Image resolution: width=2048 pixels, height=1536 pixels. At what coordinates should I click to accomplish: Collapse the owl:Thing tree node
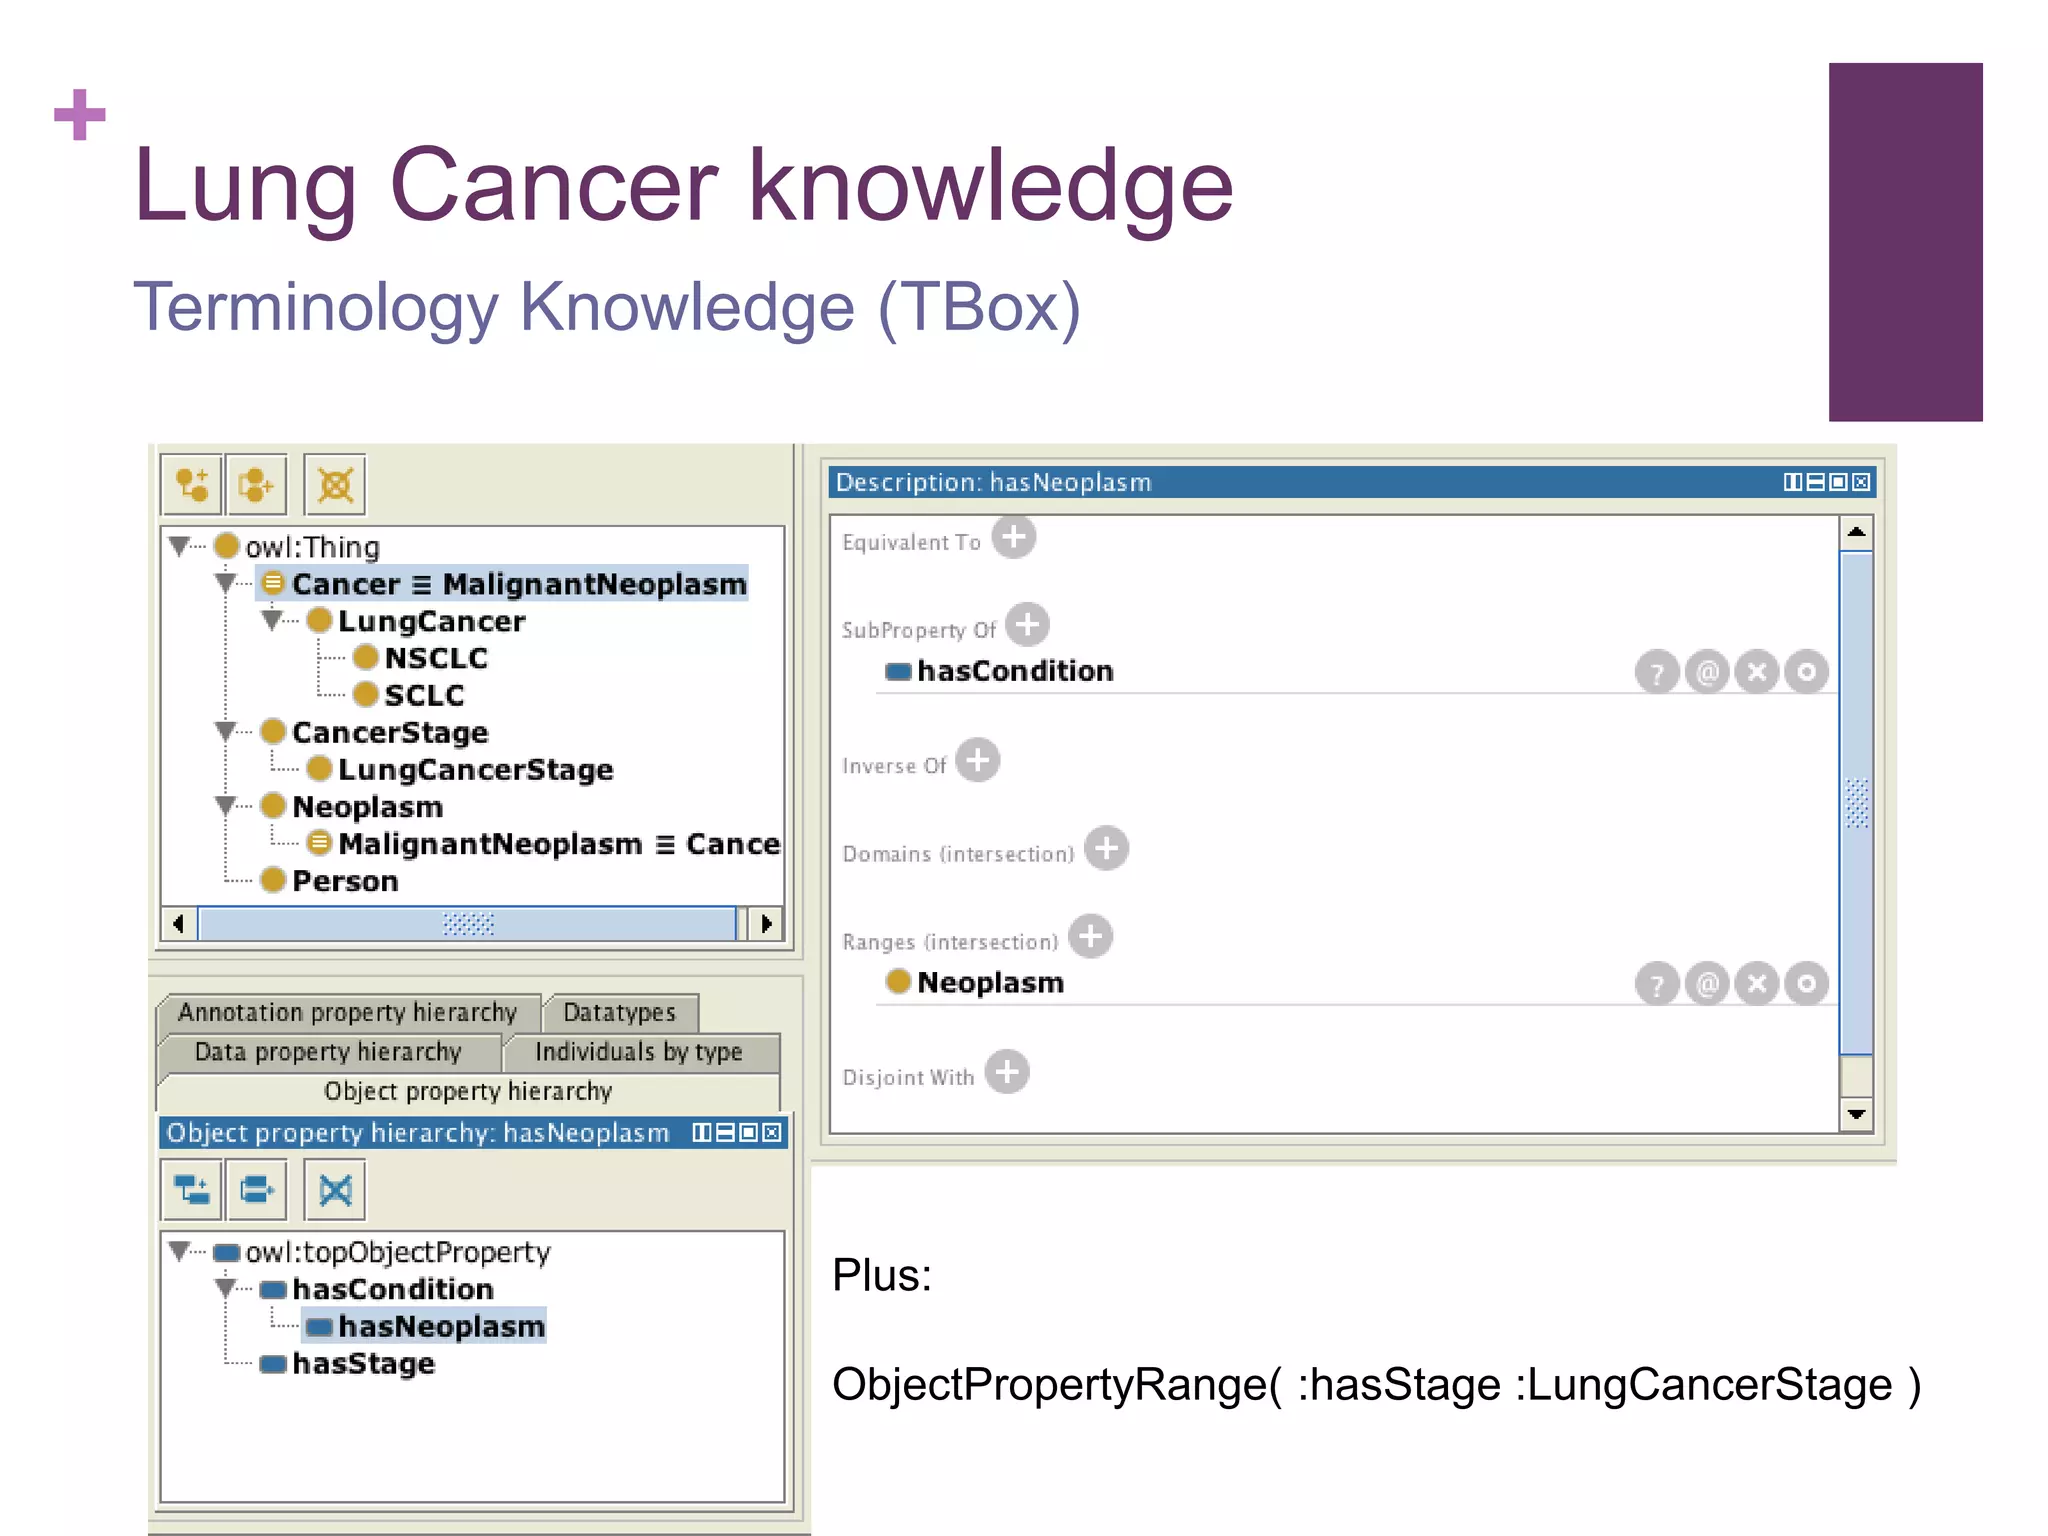pyautogui.click(x=179, y=546)
